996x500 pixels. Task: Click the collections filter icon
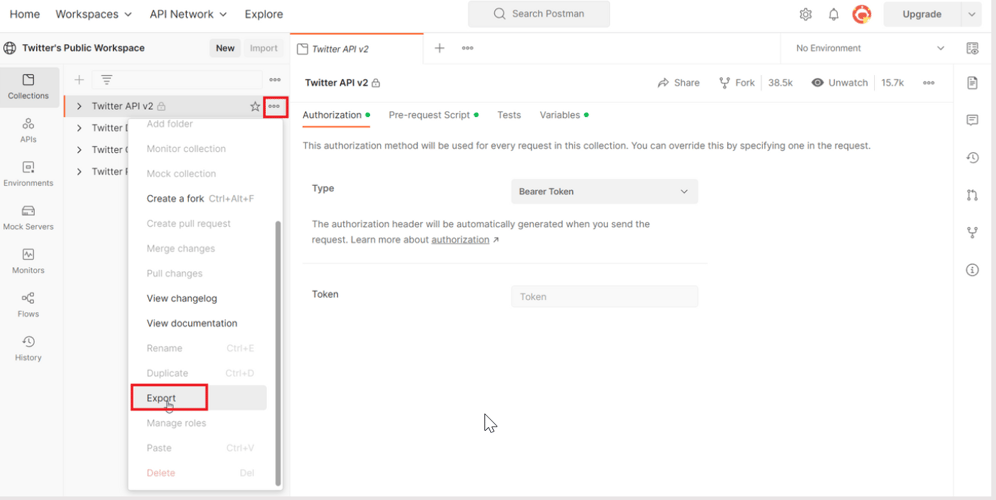tap(106, 79)
